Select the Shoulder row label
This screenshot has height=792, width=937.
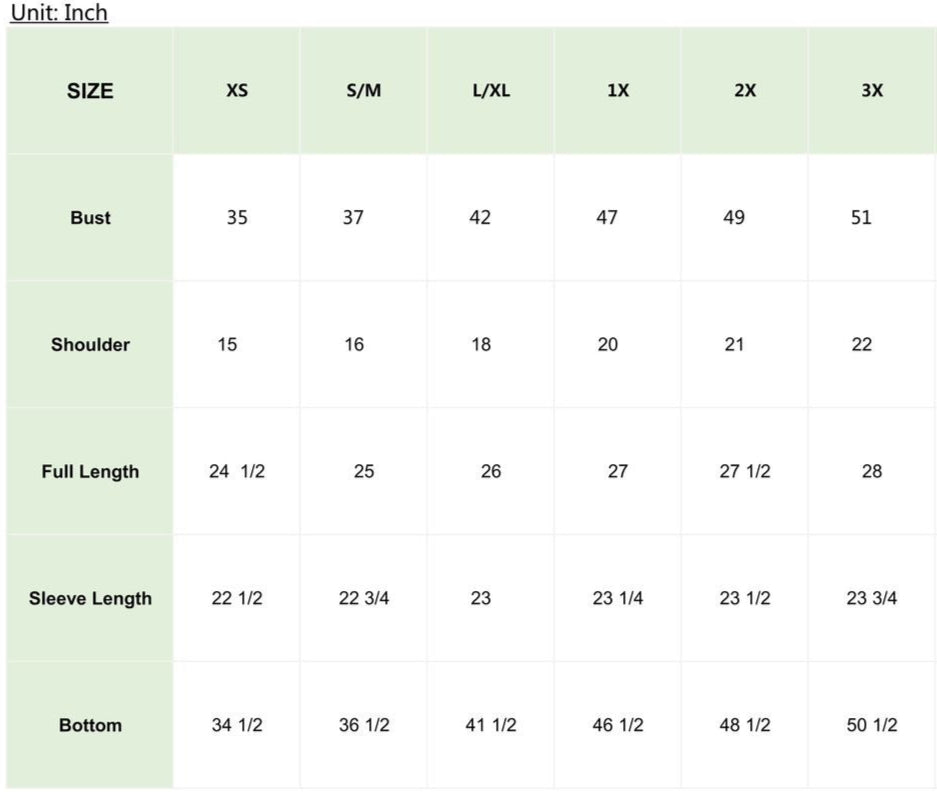click(90, 345)
